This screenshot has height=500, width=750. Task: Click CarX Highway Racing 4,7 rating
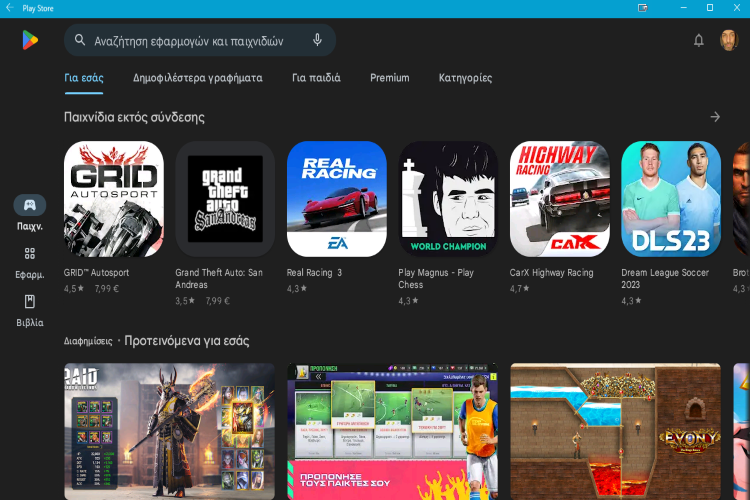click(x=519, y=289)
